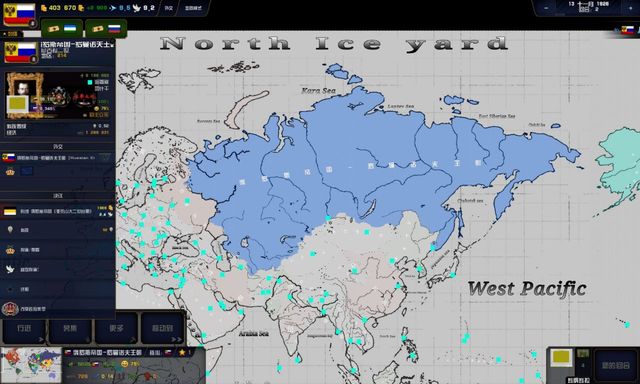Viewport: 640px width, 384px height.
Task: Click the Russian Empire flag in top-left corner
Action: coord(19,14)
